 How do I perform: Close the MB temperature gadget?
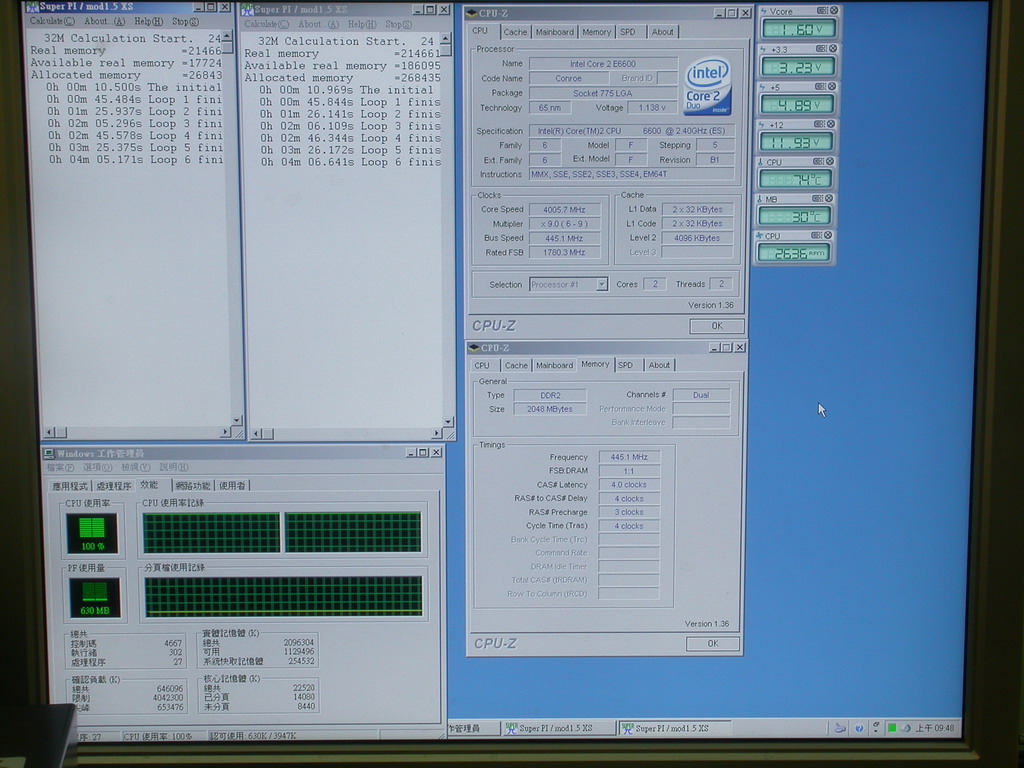(x=829, y=198)
